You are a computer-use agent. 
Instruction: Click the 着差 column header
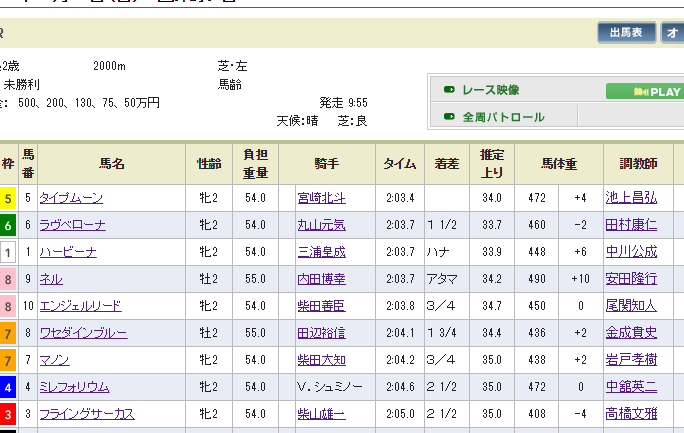pyautogui.click(x=447, y=164)
